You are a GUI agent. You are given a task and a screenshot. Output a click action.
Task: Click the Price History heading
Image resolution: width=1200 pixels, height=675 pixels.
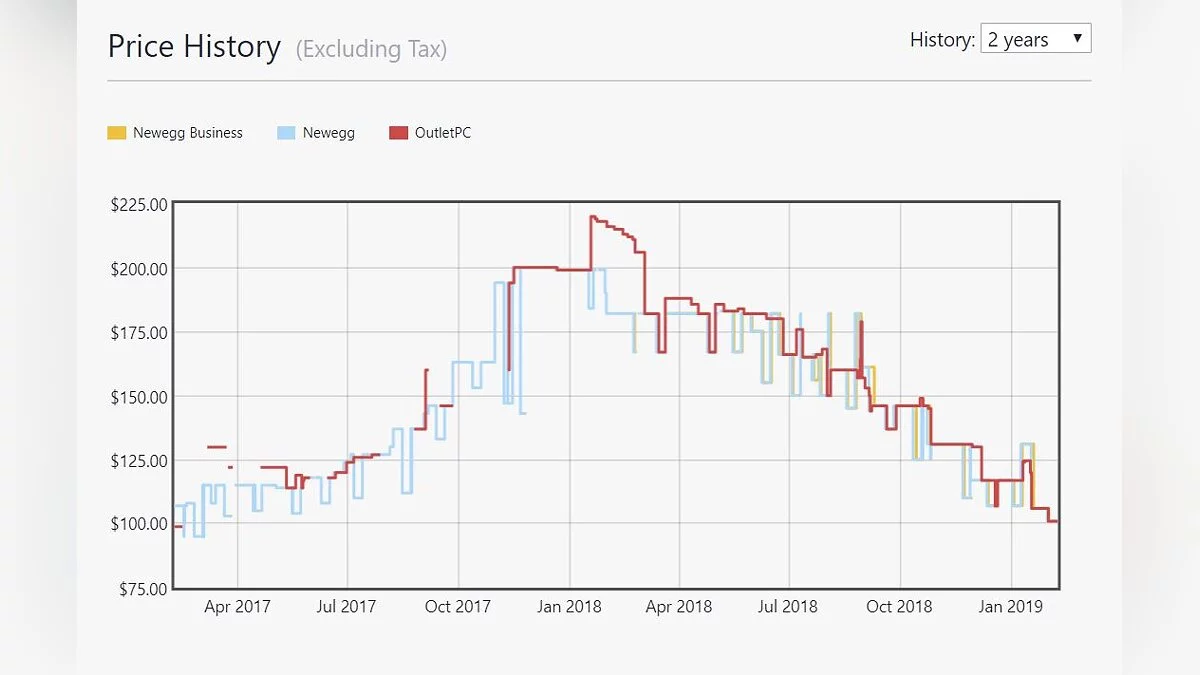click(x=194, y=47)
